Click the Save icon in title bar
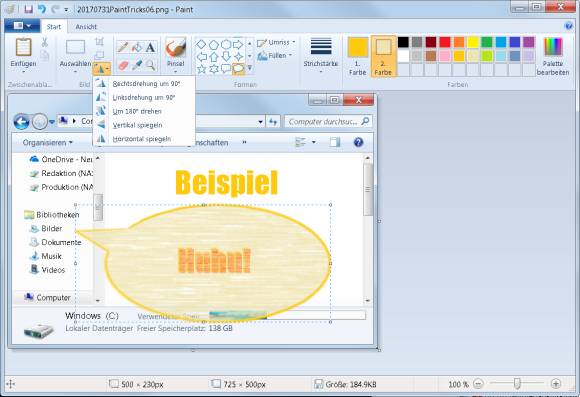580x397 pixels. tap(28, 9)
